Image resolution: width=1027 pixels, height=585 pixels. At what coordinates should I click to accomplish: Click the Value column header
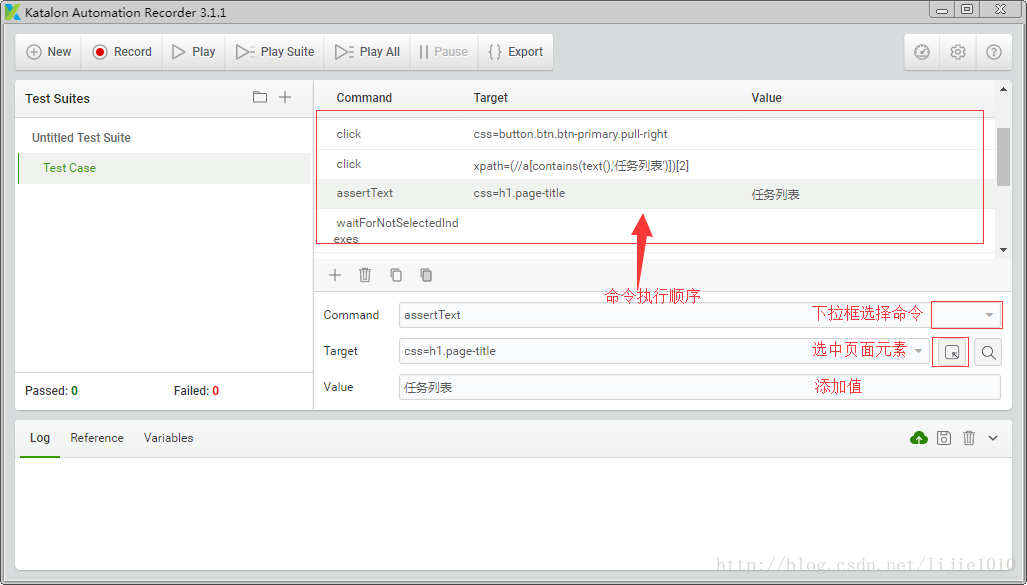(x=766, y=98)
